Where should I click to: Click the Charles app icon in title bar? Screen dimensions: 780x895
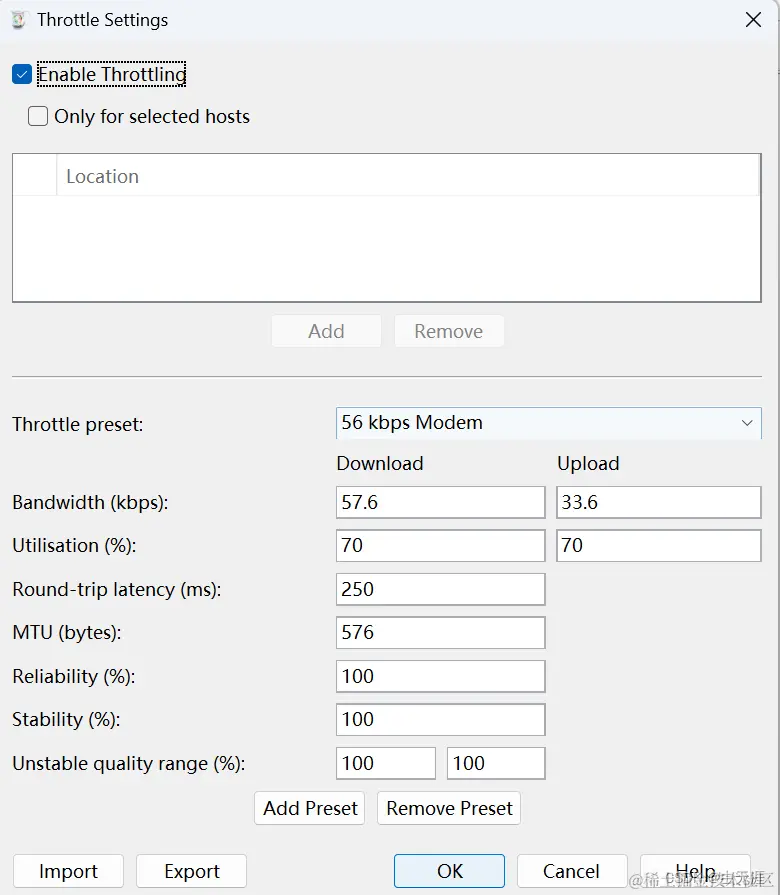click(18, 20)
